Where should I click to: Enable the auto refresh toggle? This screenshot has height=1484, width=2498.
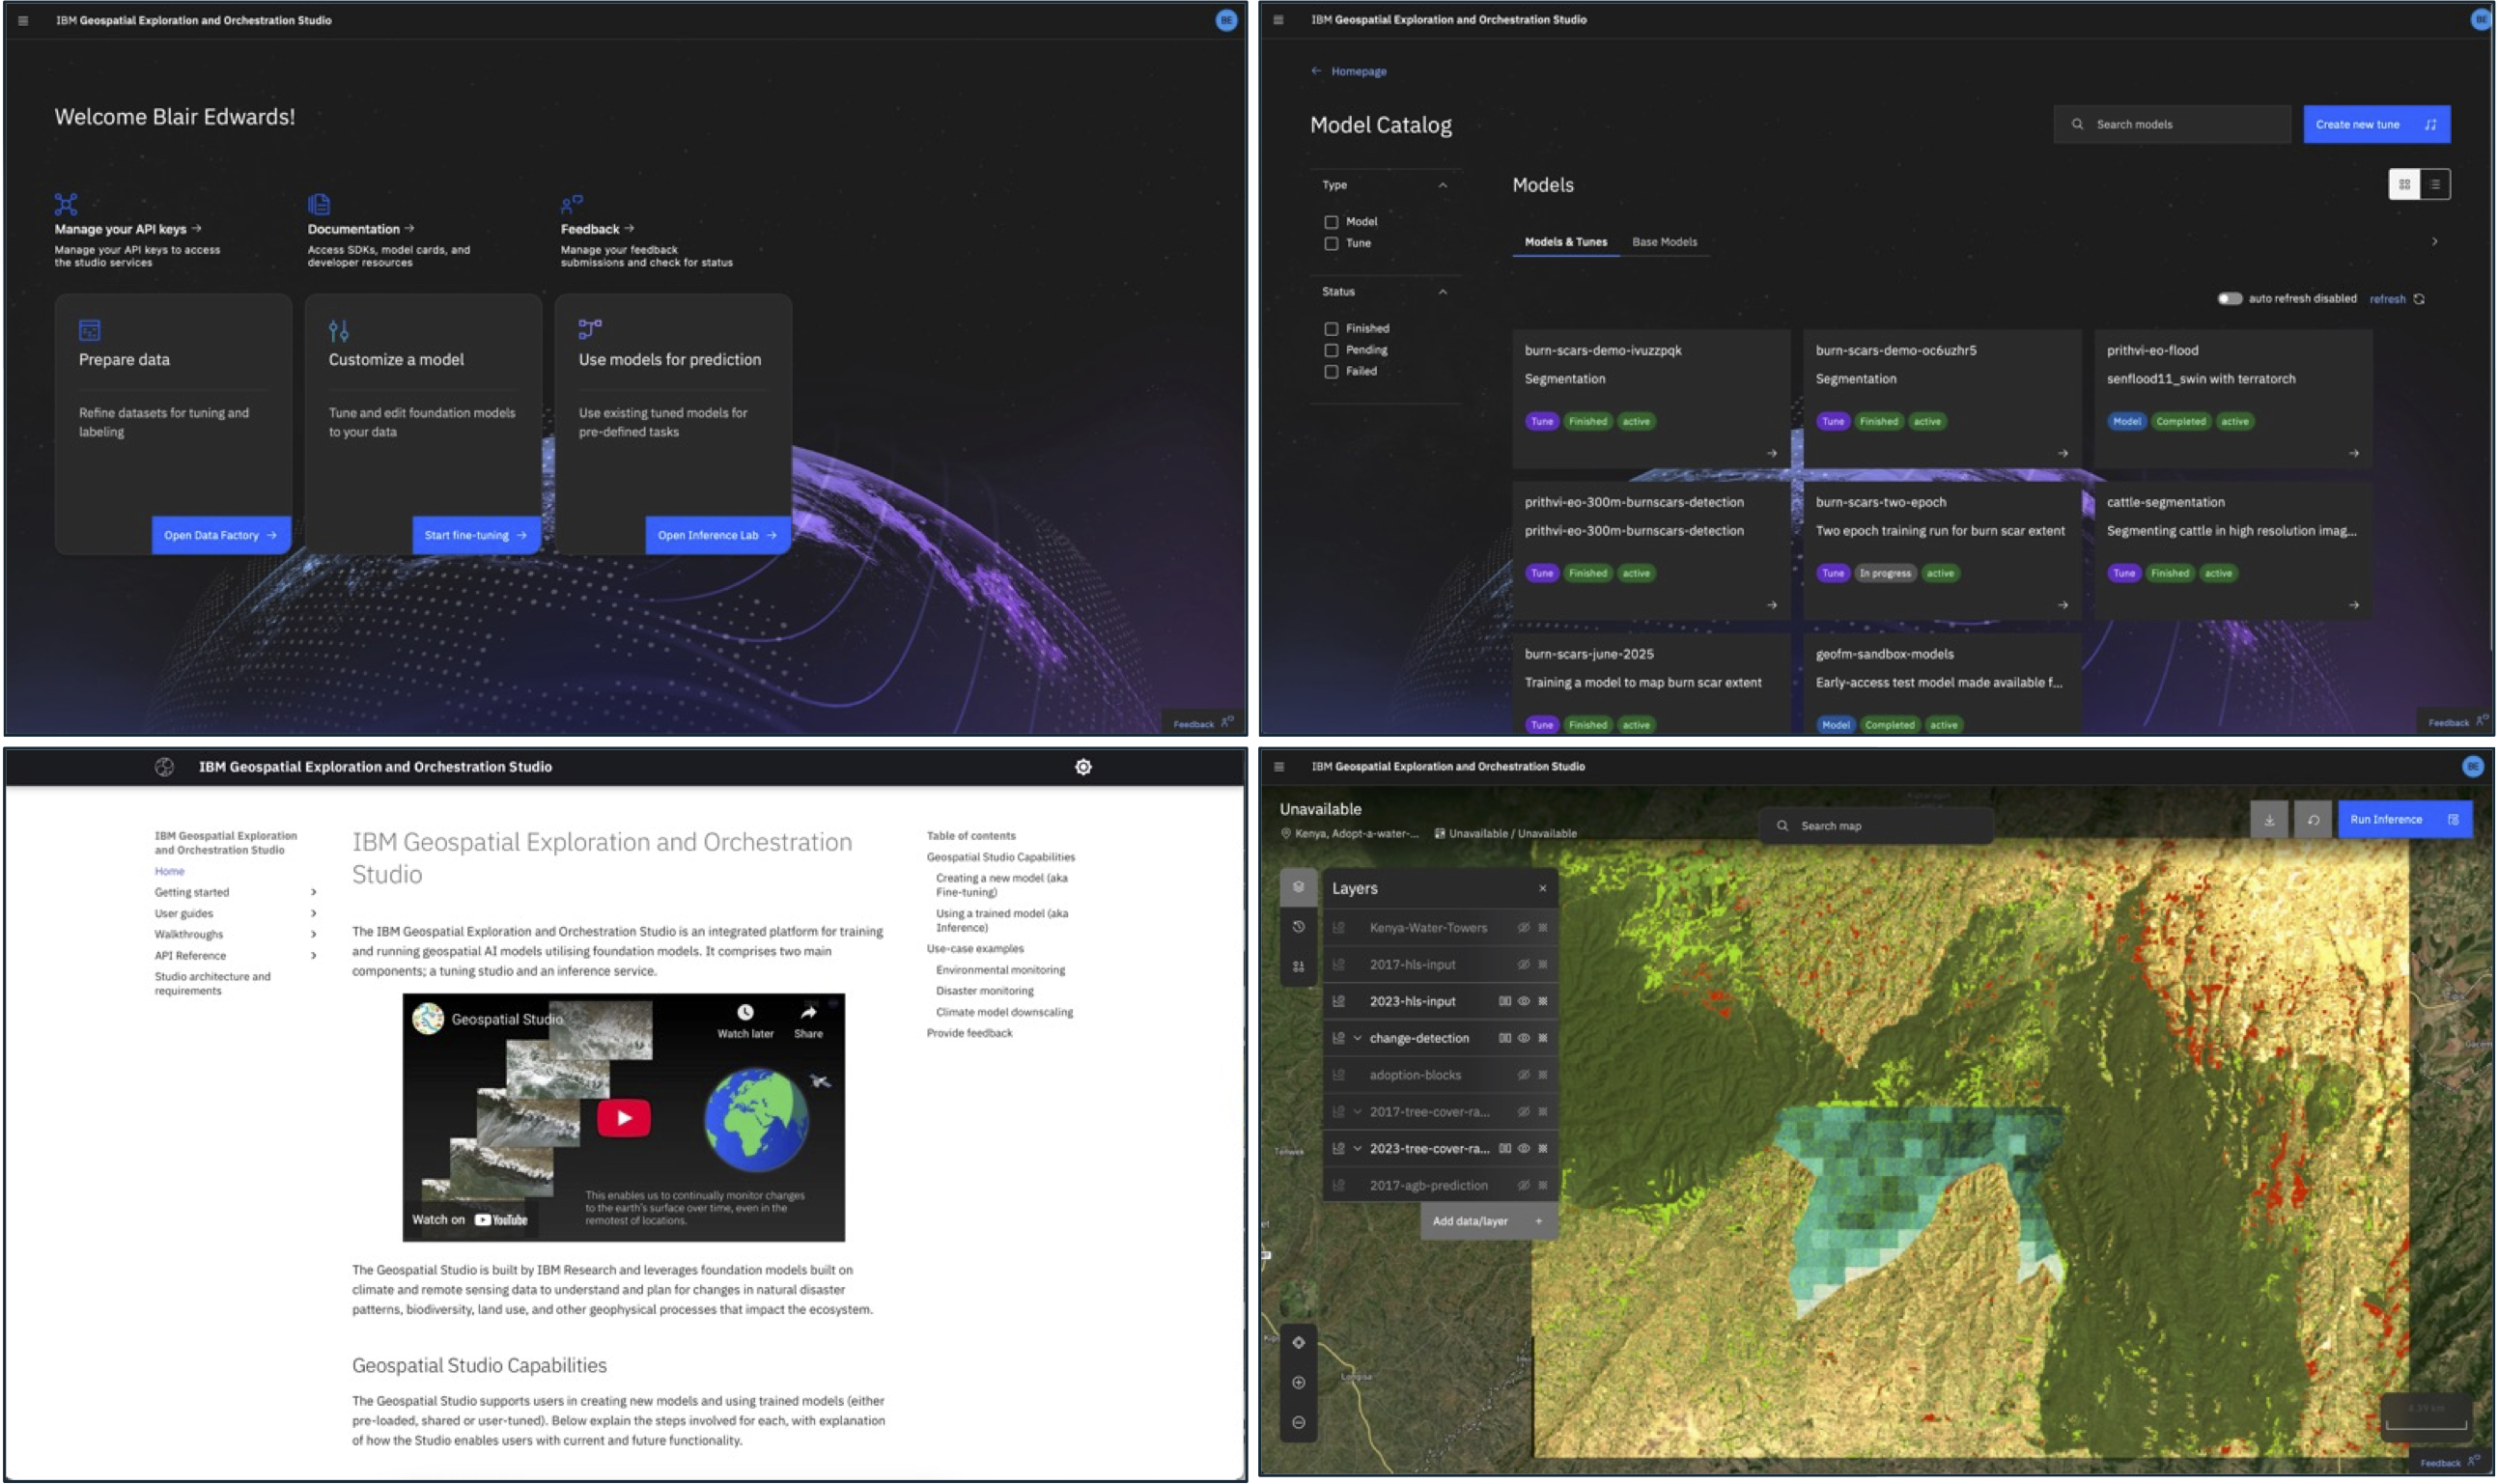[x=2229, y=299]
